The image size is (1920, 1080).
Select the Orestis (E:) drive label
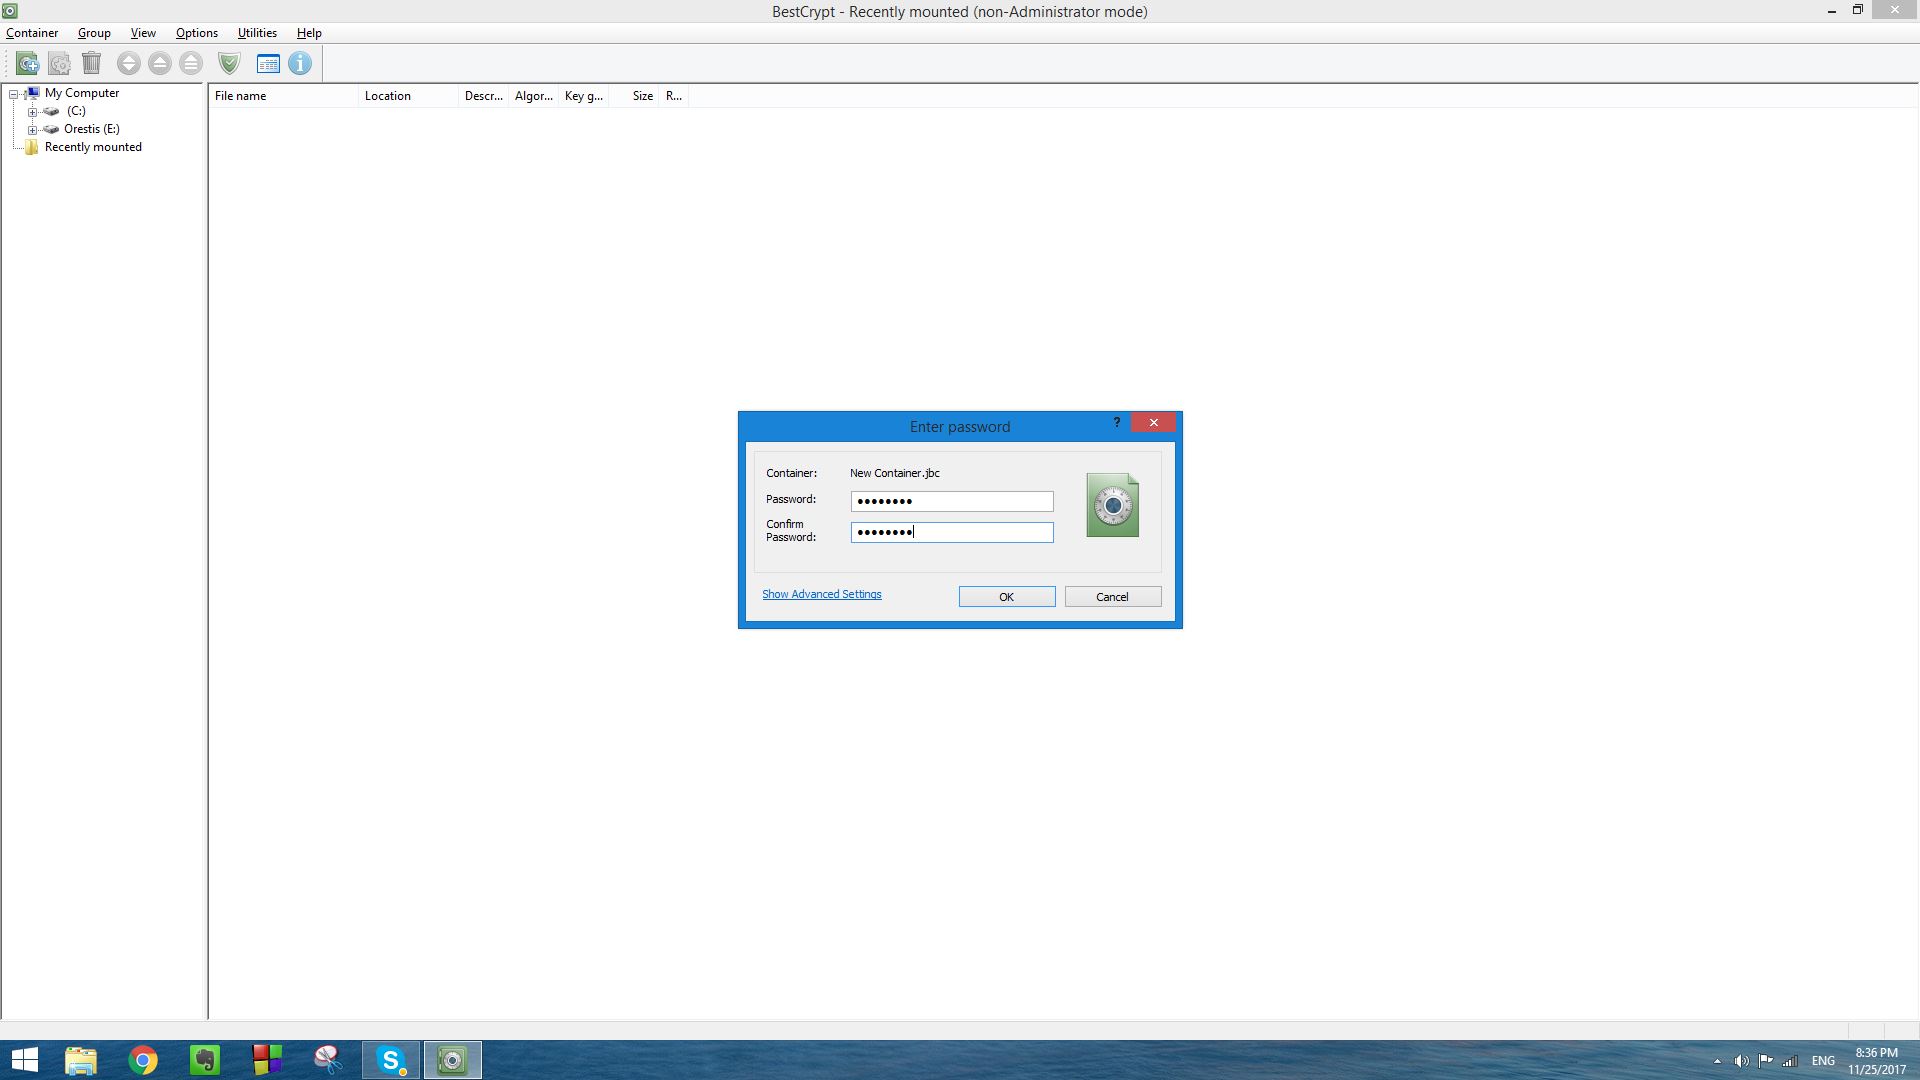coord(92,129)
